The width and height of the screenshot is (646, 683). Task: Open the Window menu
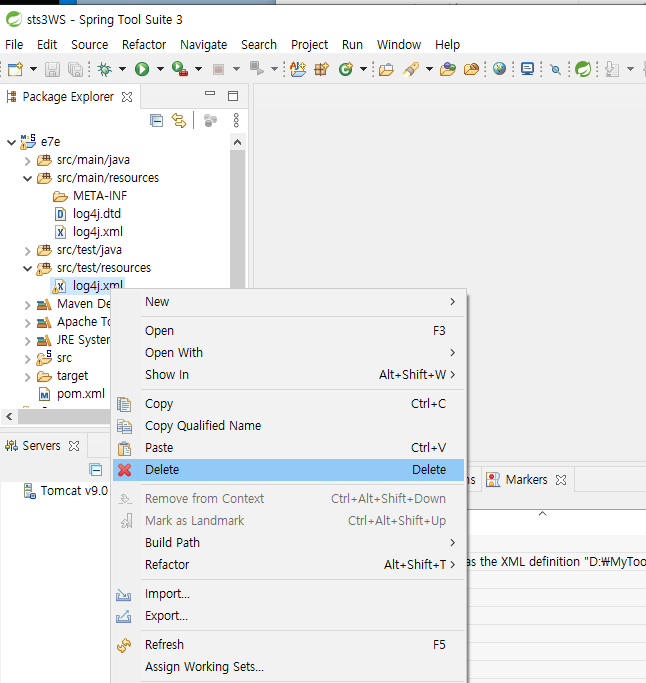click(x=399, y=44)
